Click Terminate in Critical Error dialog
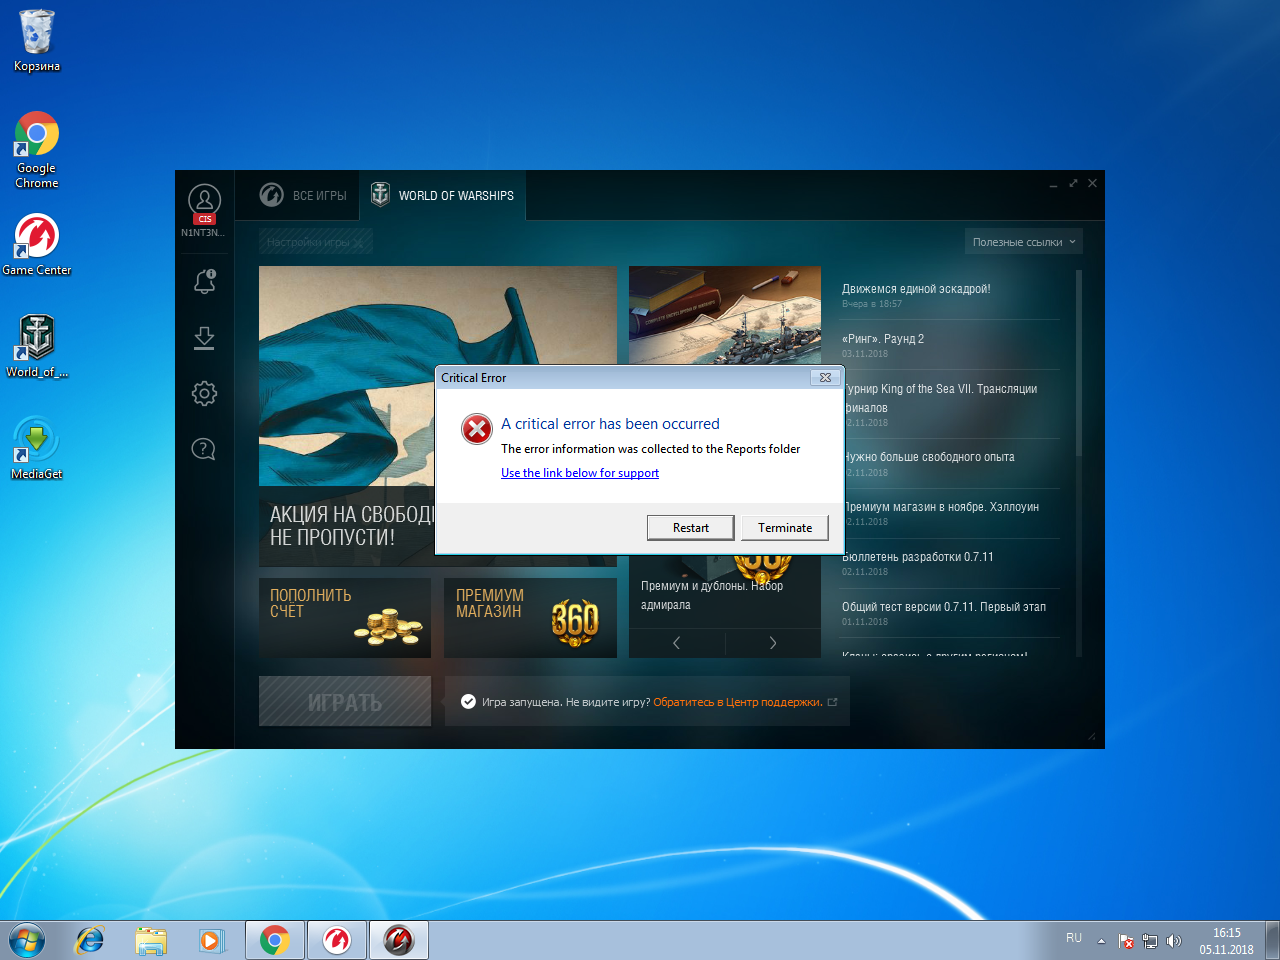Image resolution: width=1280 pixels, height=960 pixels. (785, 528)
